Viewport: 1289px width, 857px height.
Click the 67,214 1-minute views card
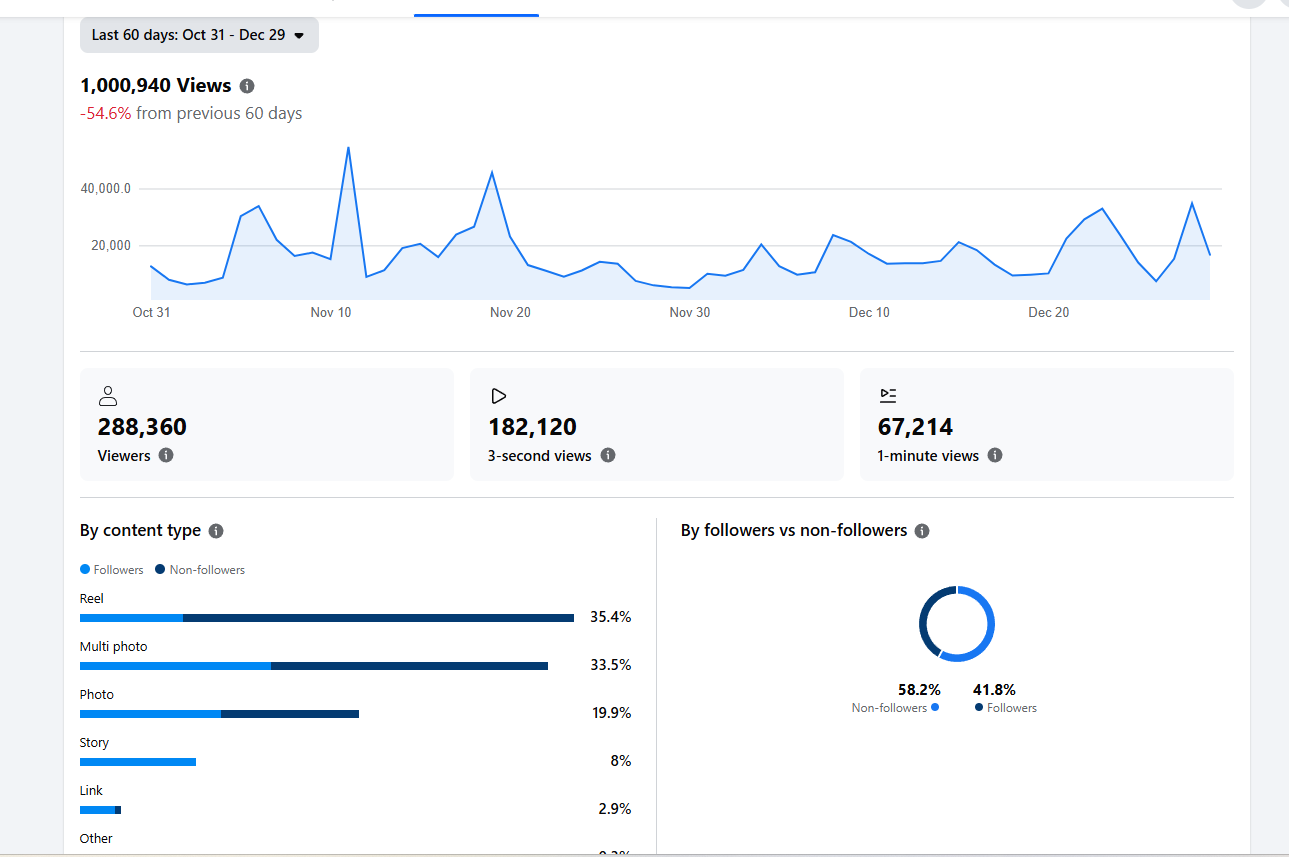tap(1046, 425)
